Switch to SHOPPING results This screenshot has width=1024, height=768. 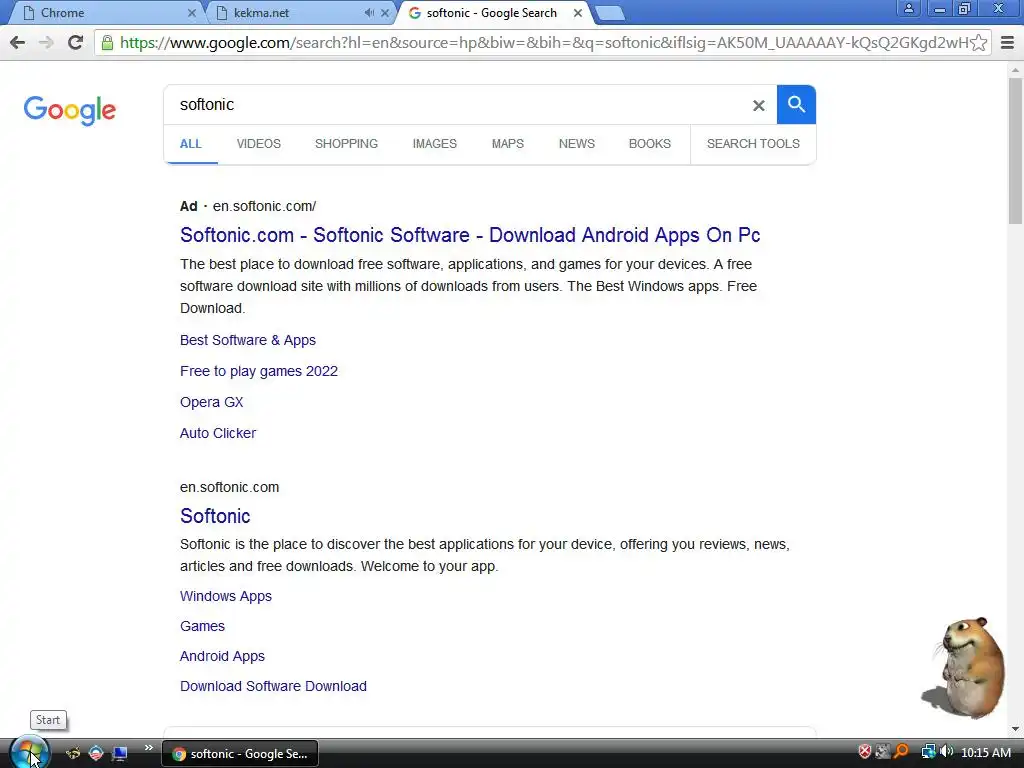346,144
